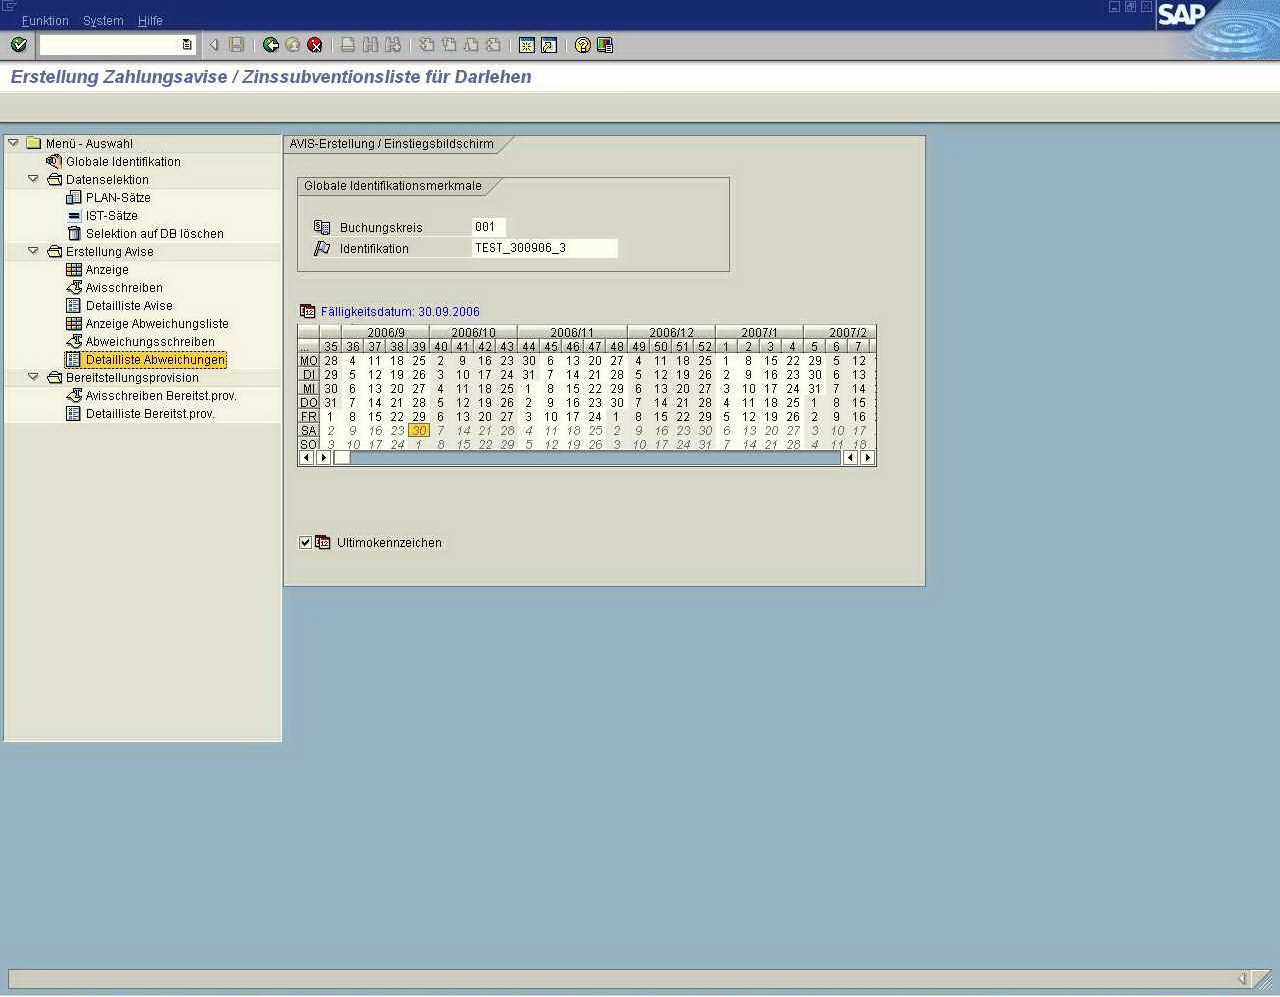This screenshot has width=1280, height=997.
Task: Open the Hilfe menu
Action: tap(150, 21)
